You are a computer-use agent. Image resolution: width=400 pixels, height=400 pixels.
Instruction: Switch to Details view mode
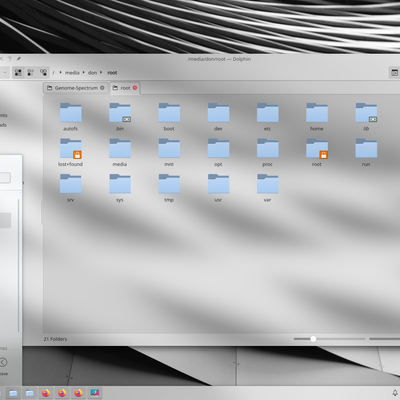(43, 72)
